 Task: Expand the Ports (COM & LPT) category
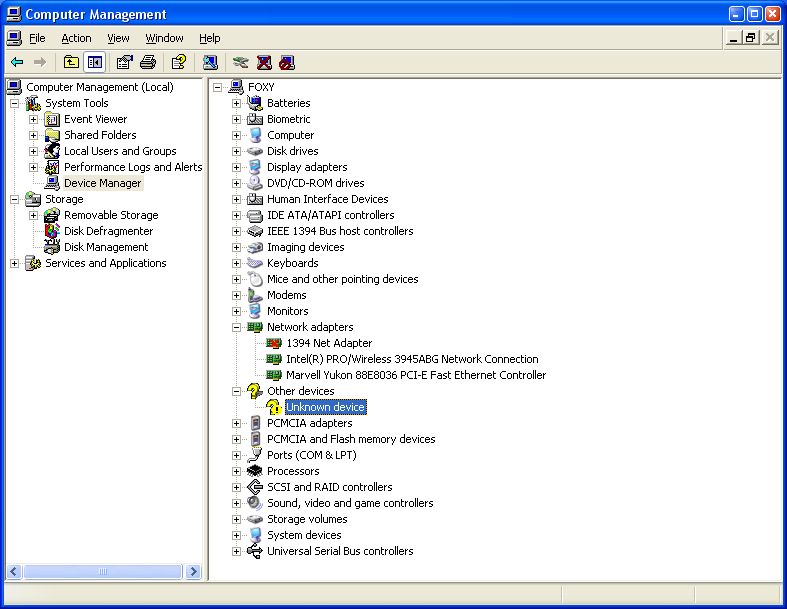click(236, 455)
